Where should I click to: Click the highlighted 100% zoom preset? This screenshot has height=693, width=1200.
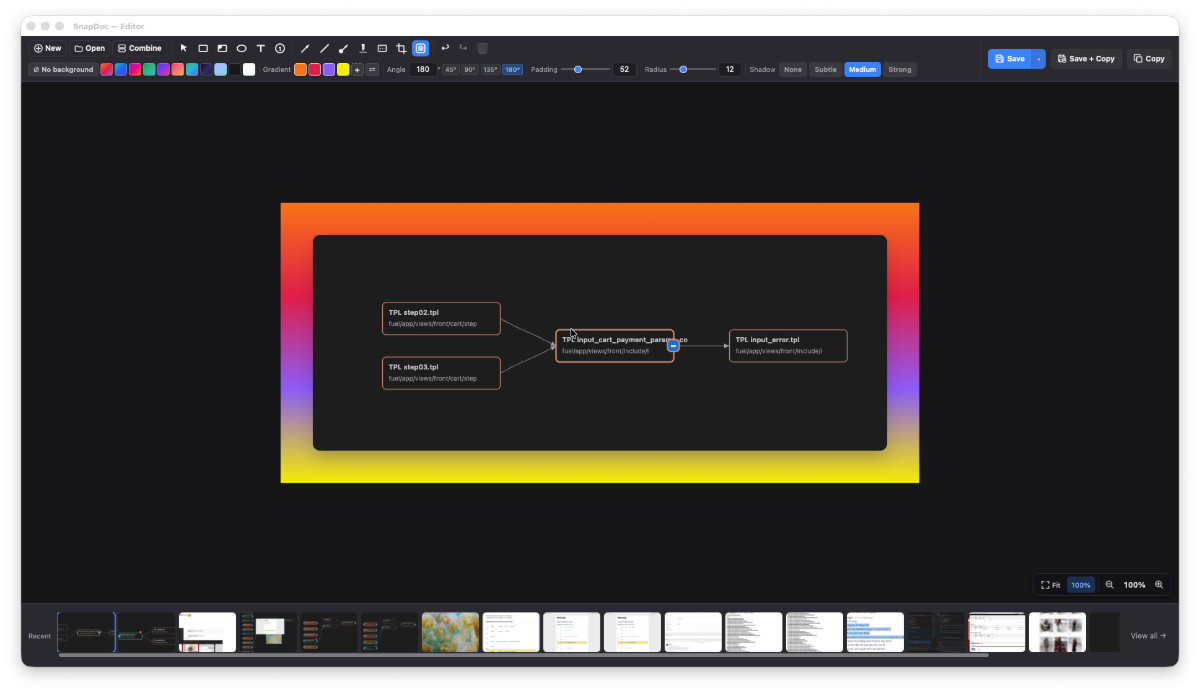[1081, 585]
